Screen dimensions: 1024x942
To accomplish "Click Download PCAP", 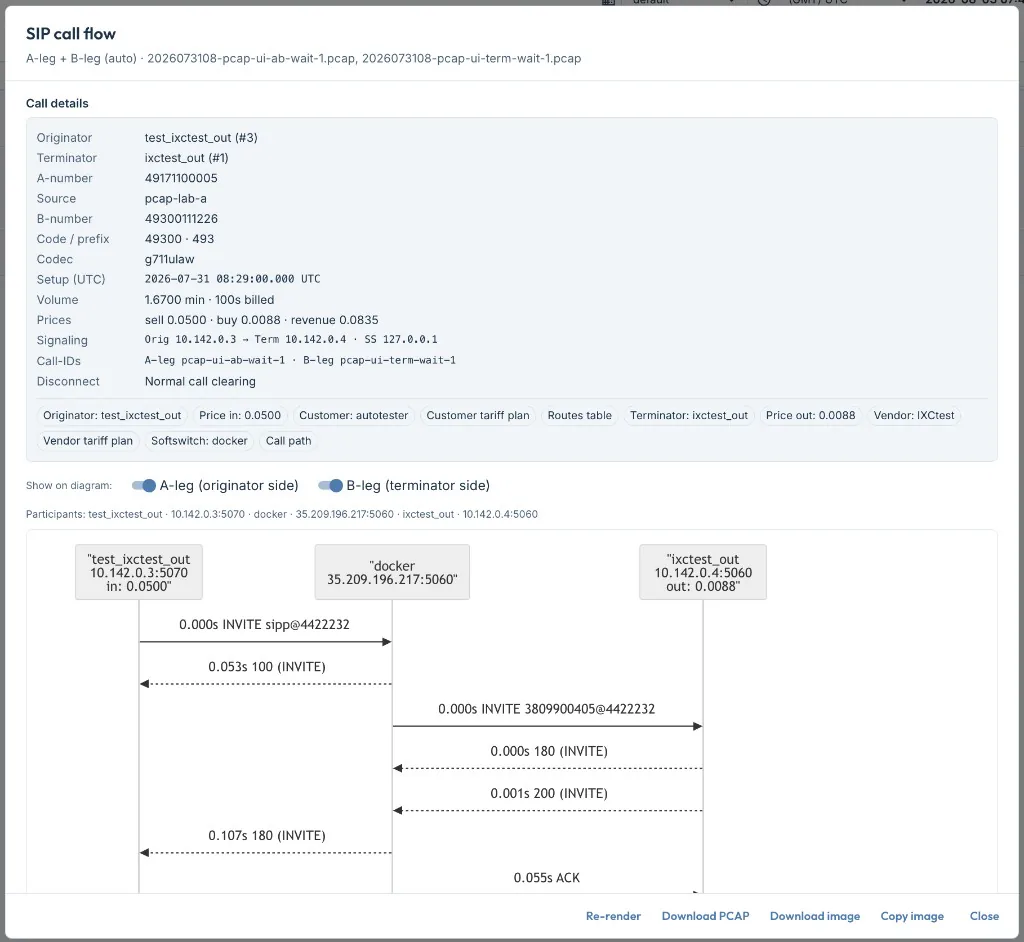I will point(705,916).
